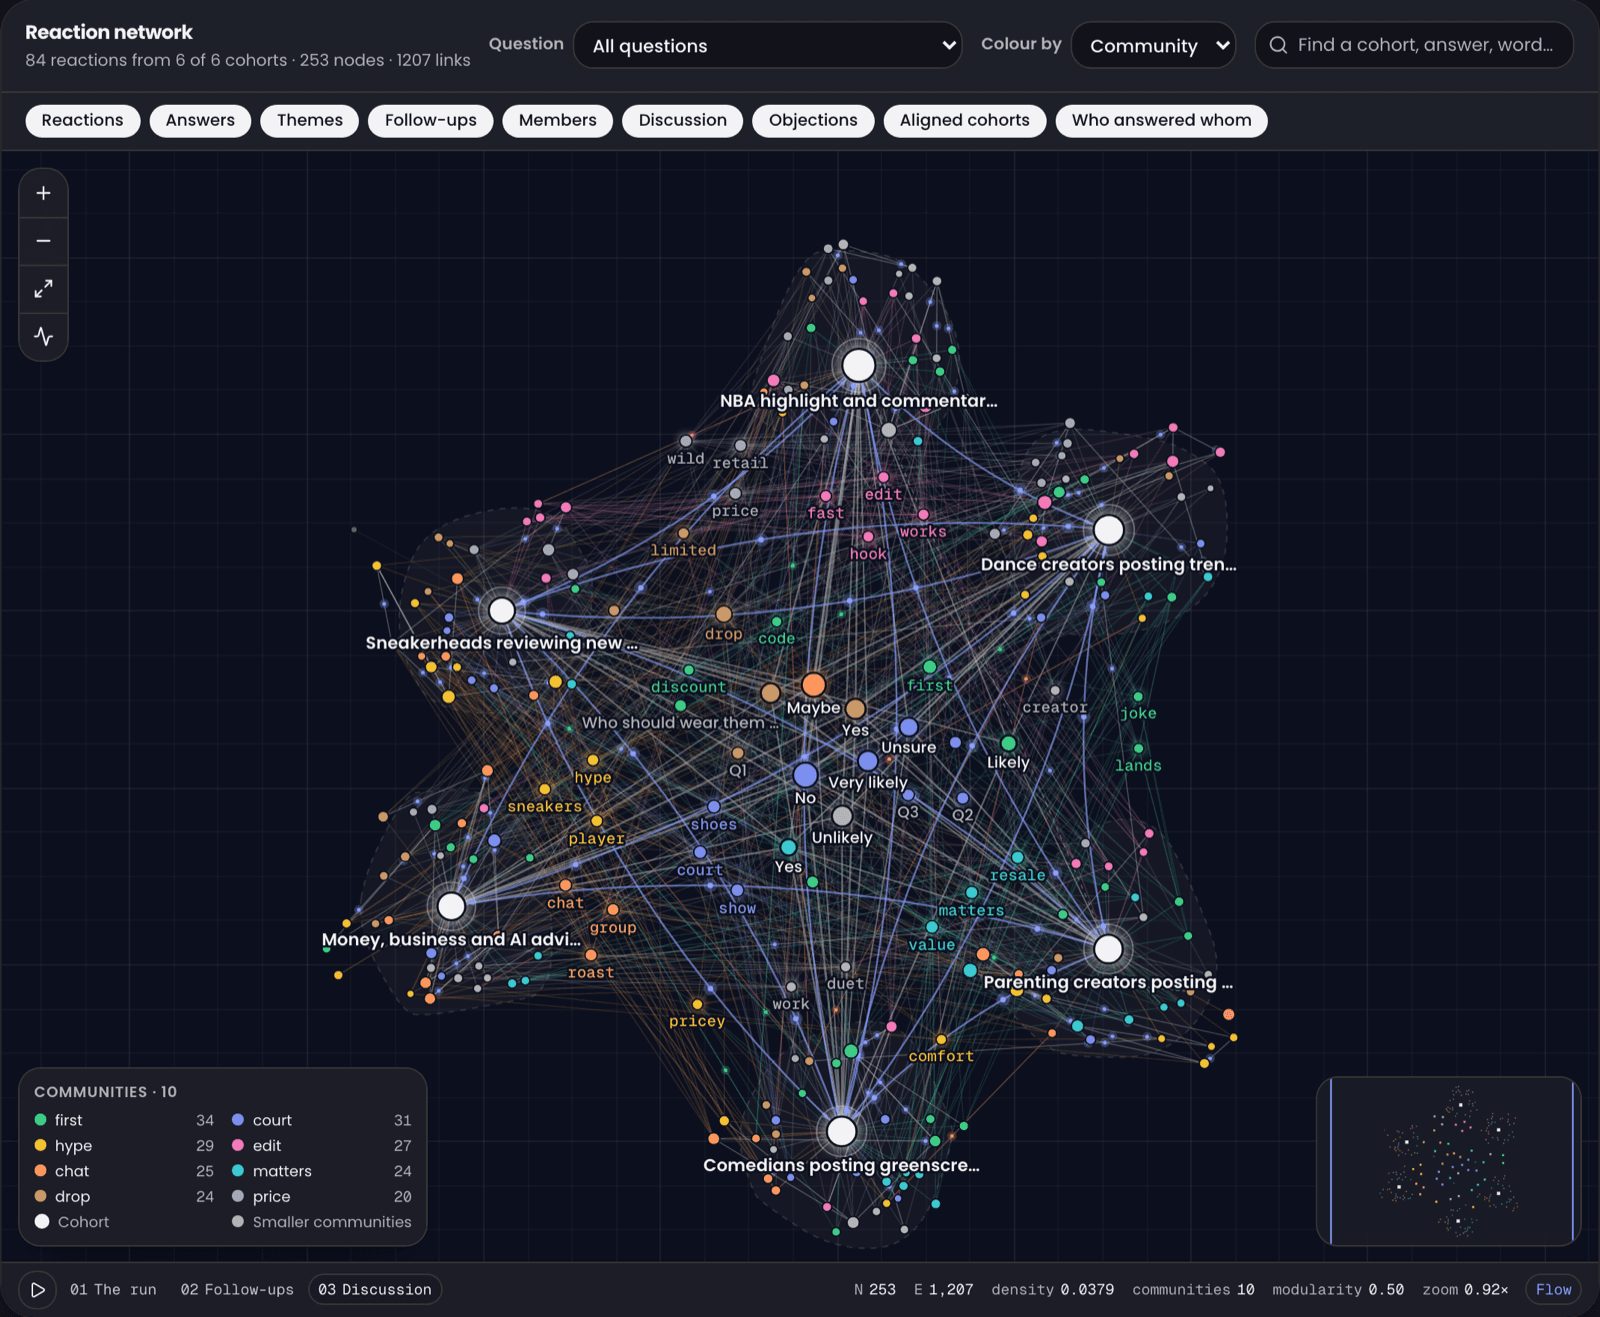Toggle the Answers filter chip
1600x1317 pixels.
pos(200,120)
